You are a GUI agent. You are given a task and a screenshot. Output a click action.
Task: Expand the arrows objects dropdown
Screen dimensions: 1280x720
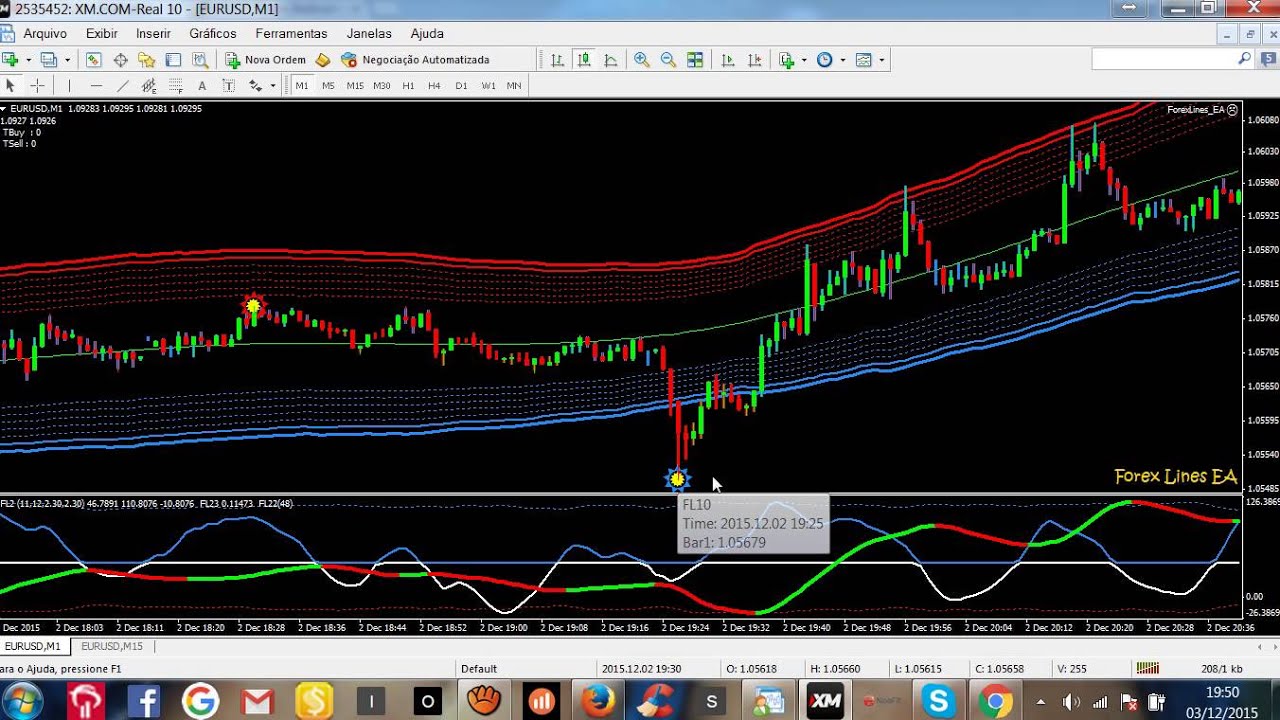(x=272, y=86)
